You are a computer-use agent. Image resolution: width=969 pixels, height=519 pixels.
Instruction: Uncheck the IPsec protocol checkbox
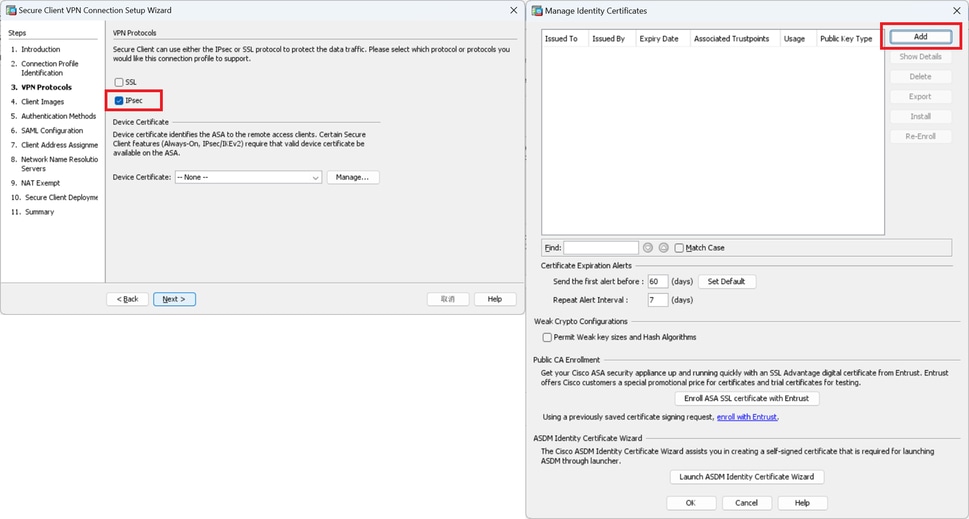(x=119, y=100)
